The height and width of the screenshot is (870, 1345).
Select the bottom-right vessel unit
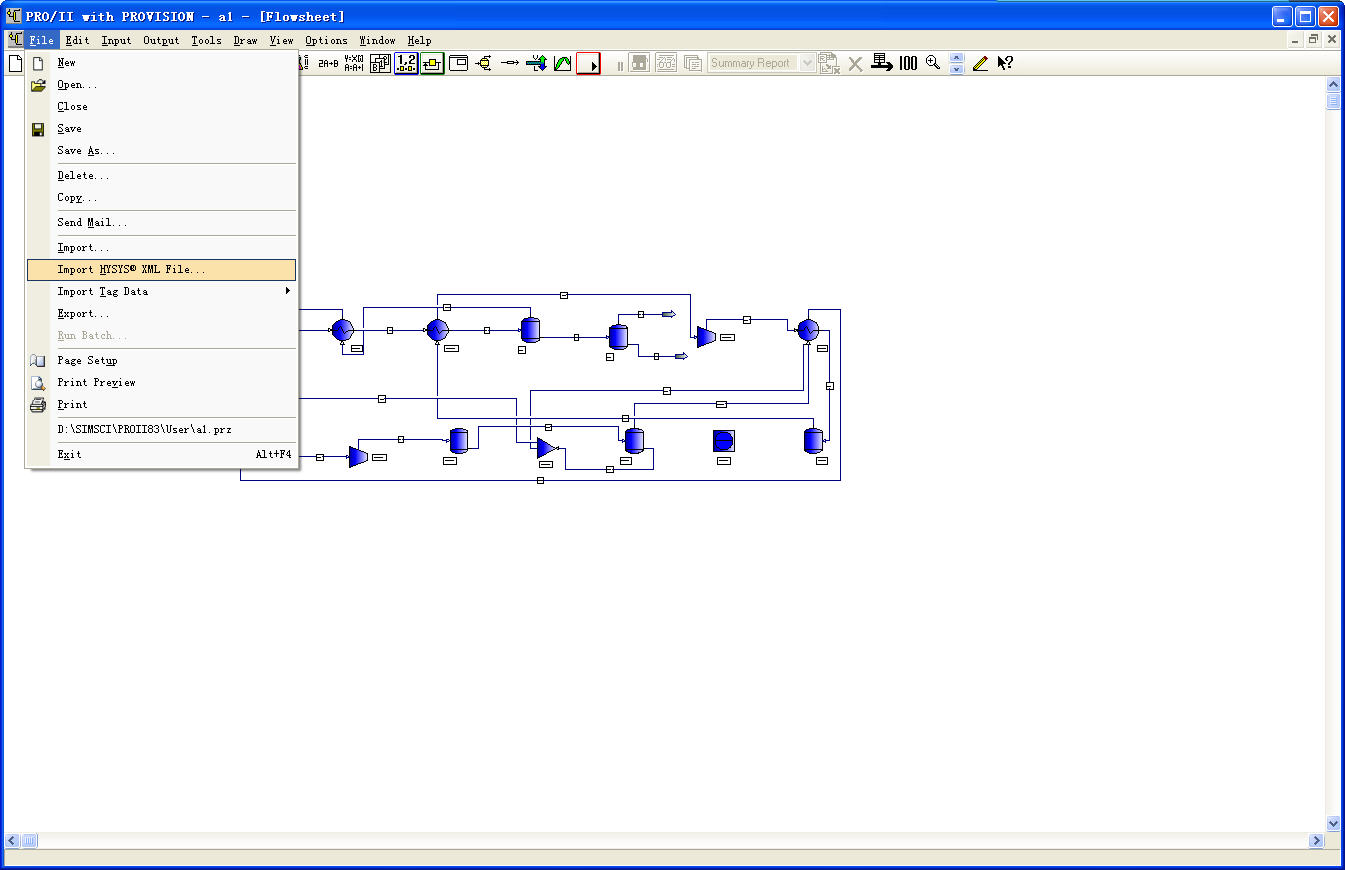(x=813, y=440)
